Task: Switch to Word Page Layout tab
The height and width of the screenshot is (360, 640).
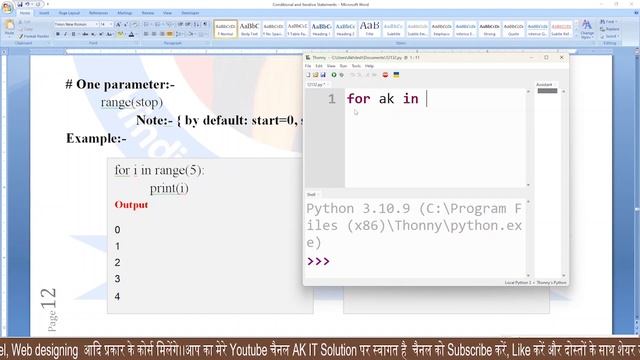Action: pos(69,13)
